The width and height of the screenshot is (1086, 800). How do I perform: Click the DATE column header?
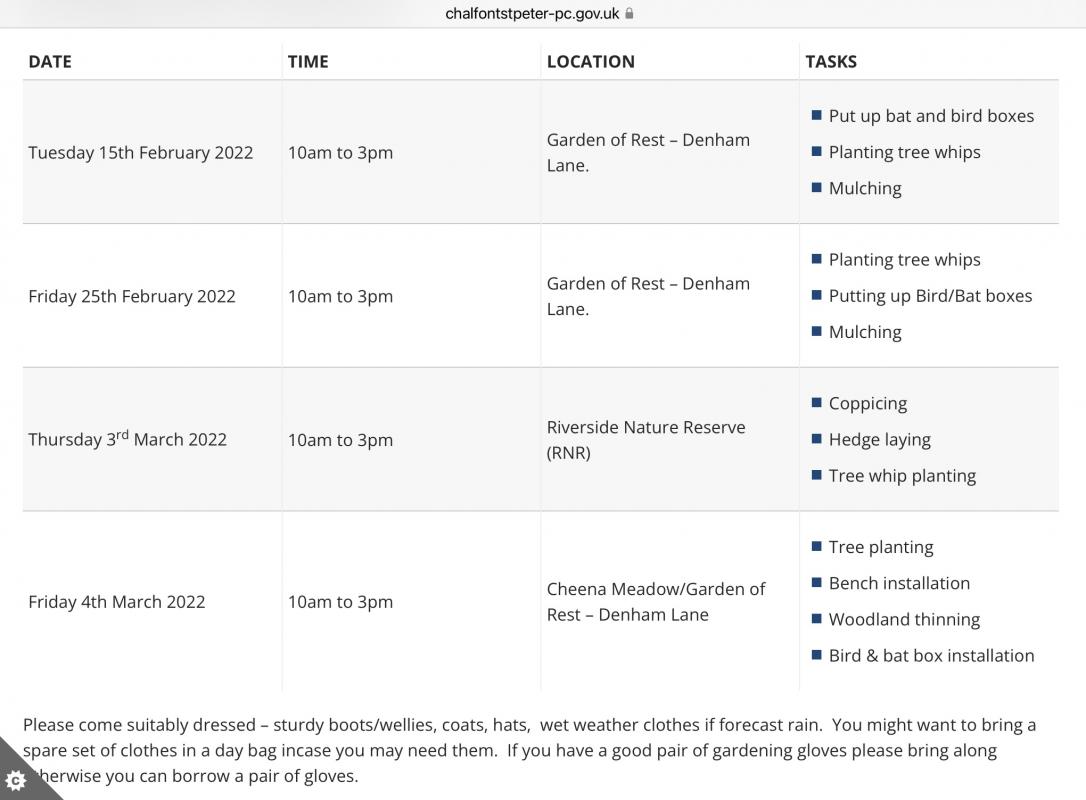pos(50,62)
